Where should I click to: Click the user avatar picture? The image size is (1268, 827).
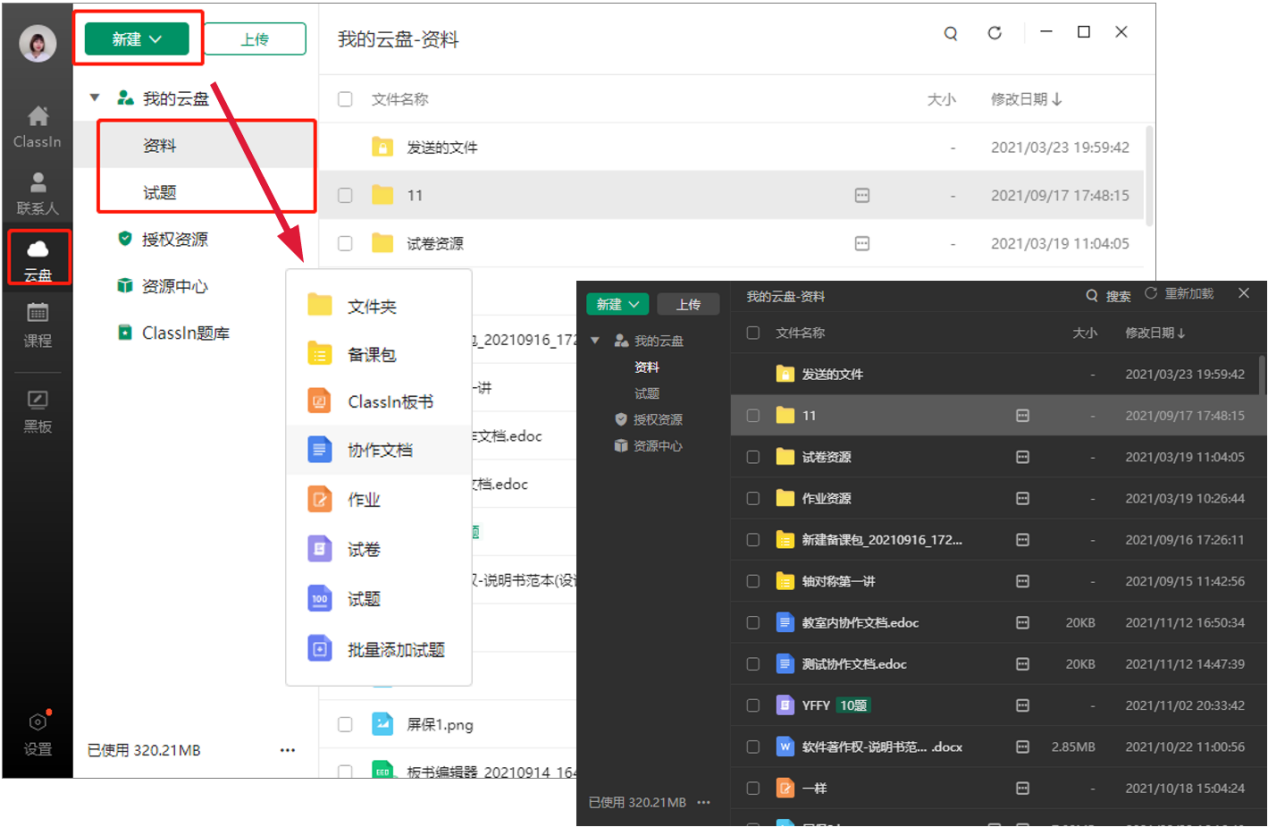(38, 43)
